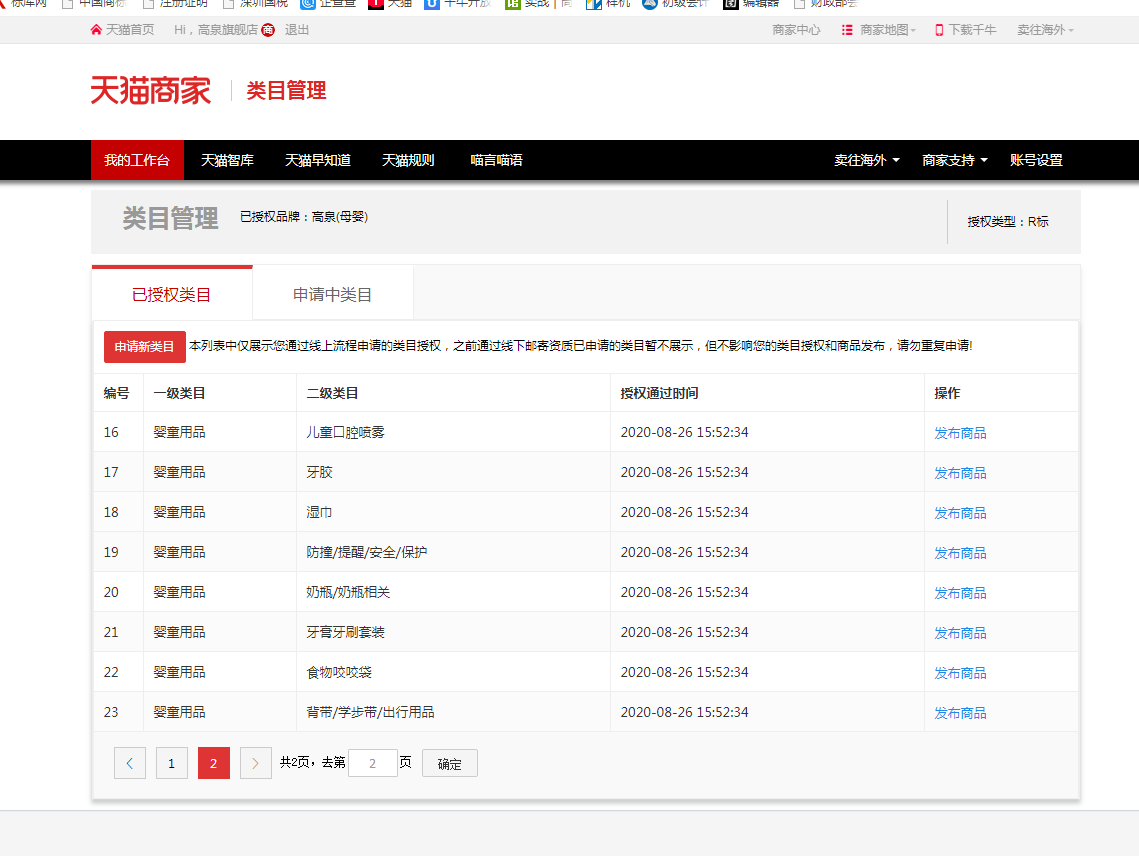
Task: Click the 申请新类目 red button
Action: [x=145, y=347]
